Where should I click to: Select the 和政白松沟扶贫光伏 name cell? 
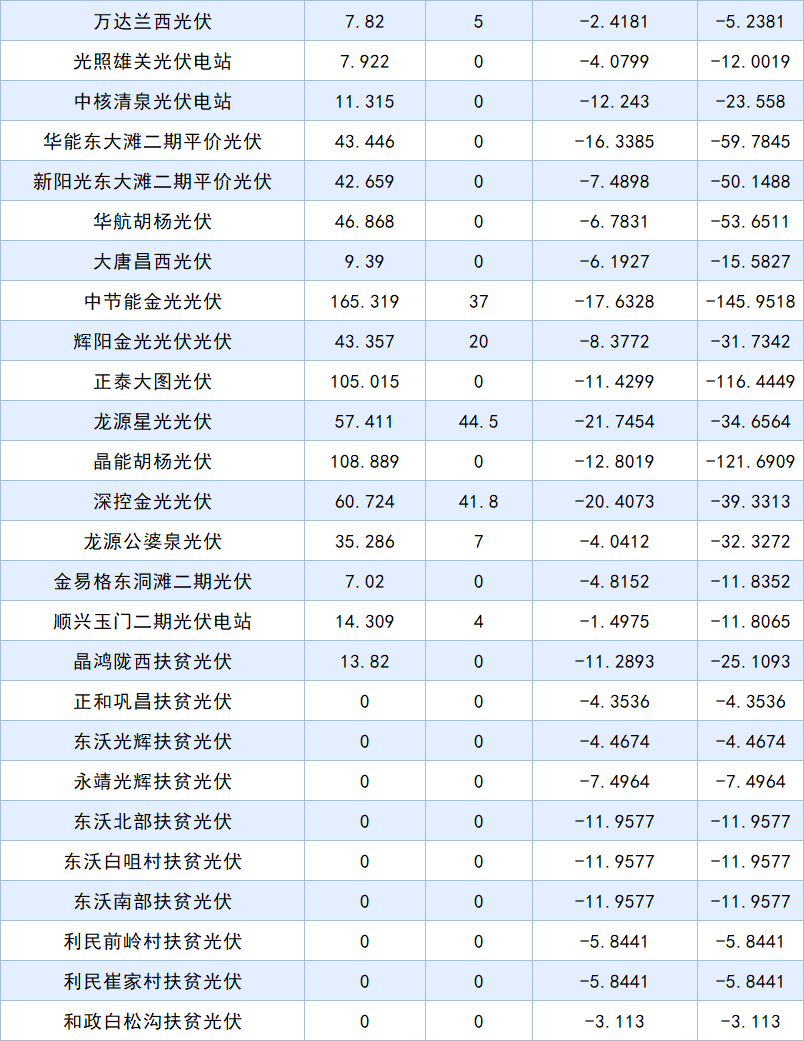tap(152, 1021)
